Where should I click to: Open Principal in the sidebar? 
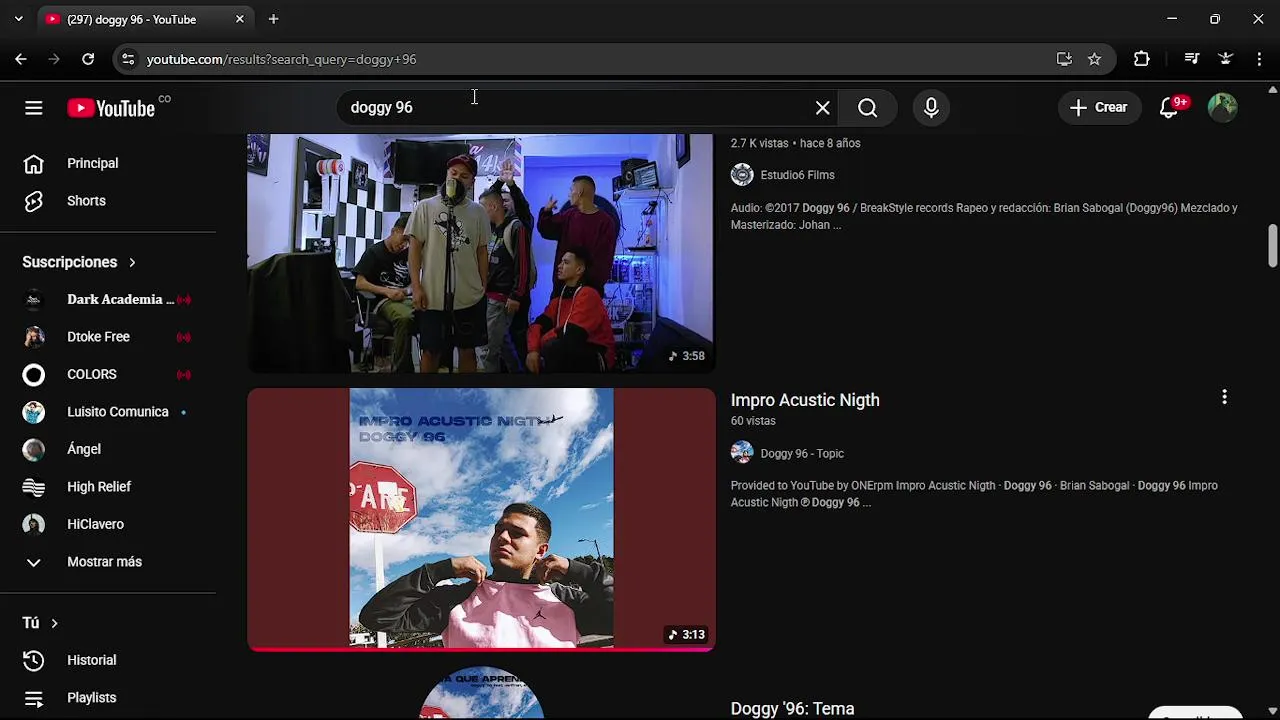coord(108,163)
